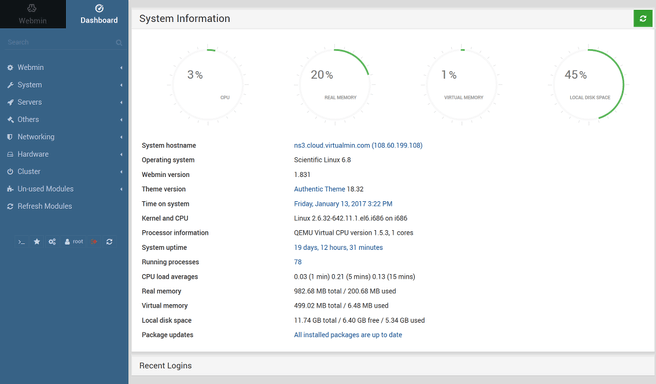
Task: Click the red logout icon
Action: [x=94, y=242]
